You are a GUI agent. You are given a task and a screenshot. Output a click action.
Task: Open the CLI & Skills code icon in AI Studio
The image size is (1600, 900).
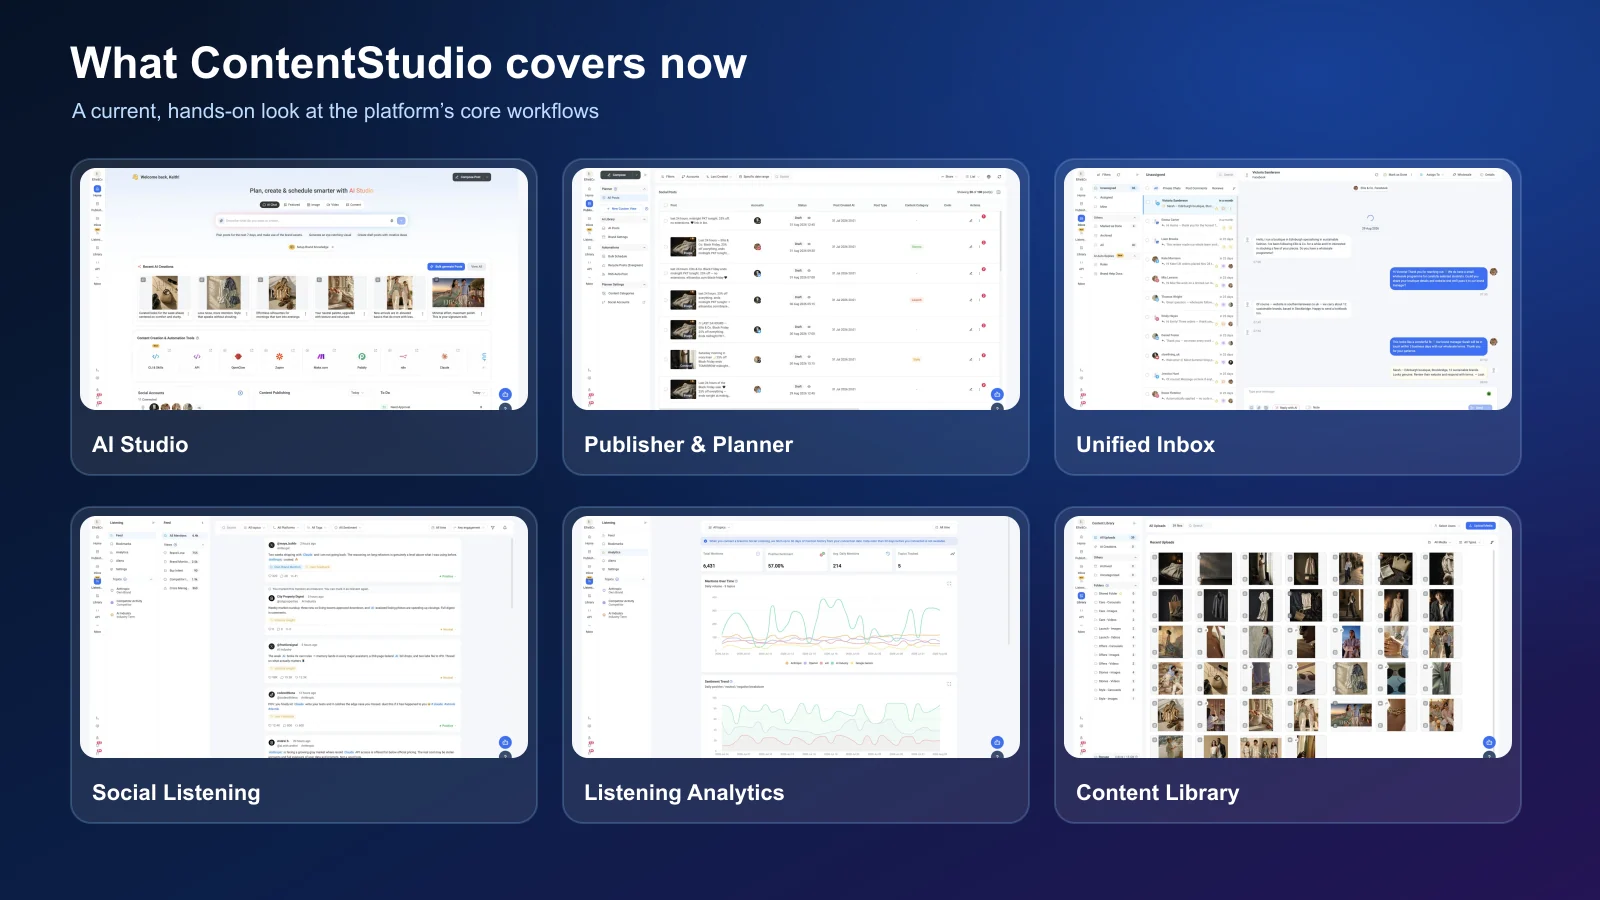[x=156, y=356]
